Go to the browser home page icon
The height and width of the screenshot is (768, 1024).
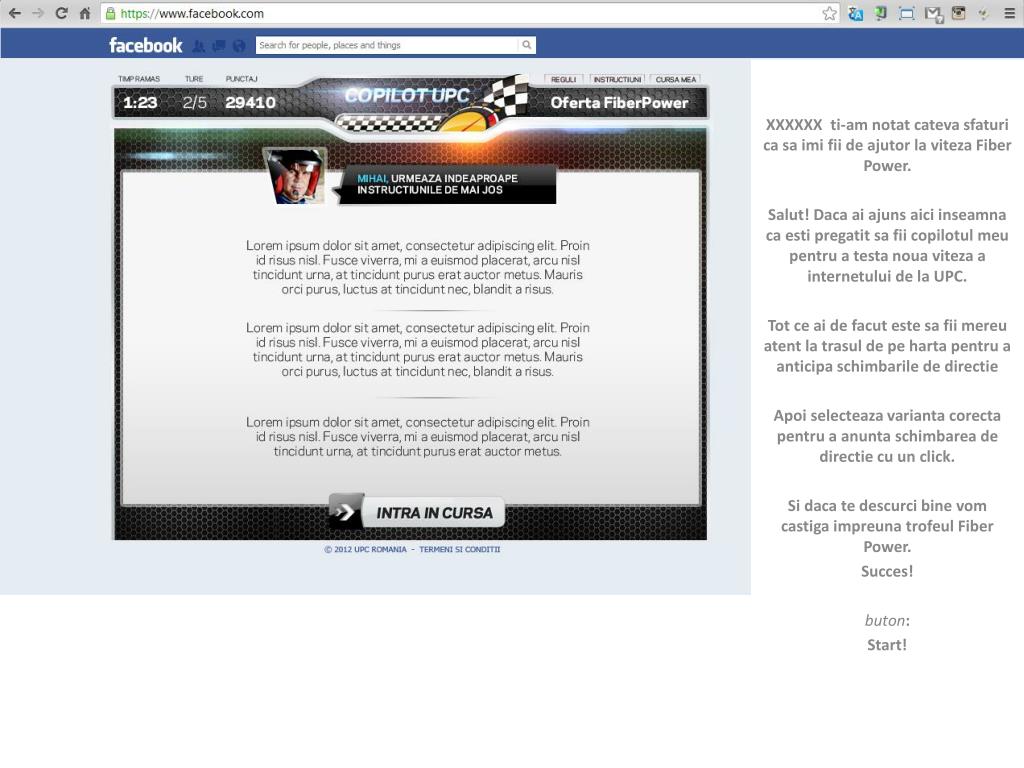85,13
